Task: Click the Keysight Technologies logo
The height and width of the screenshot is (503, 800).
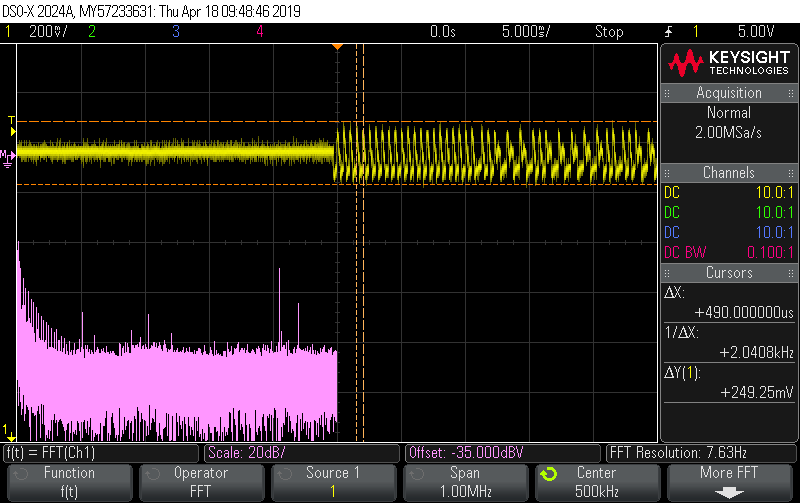Action: [729, 63]
